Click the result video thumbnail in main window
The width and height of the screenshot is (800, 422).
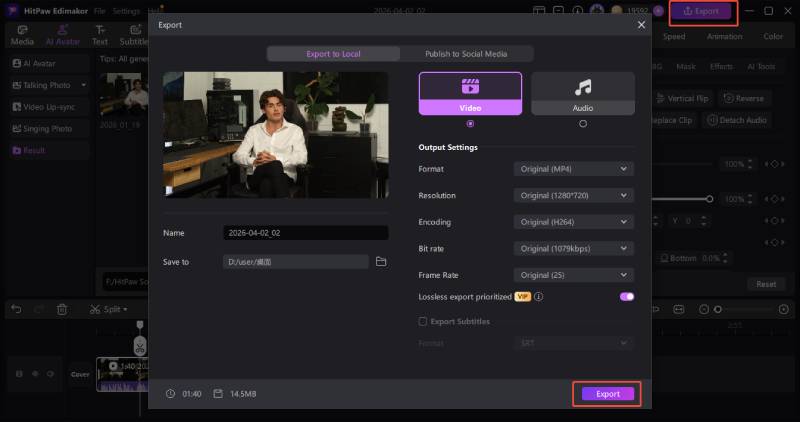click(124, 94)
